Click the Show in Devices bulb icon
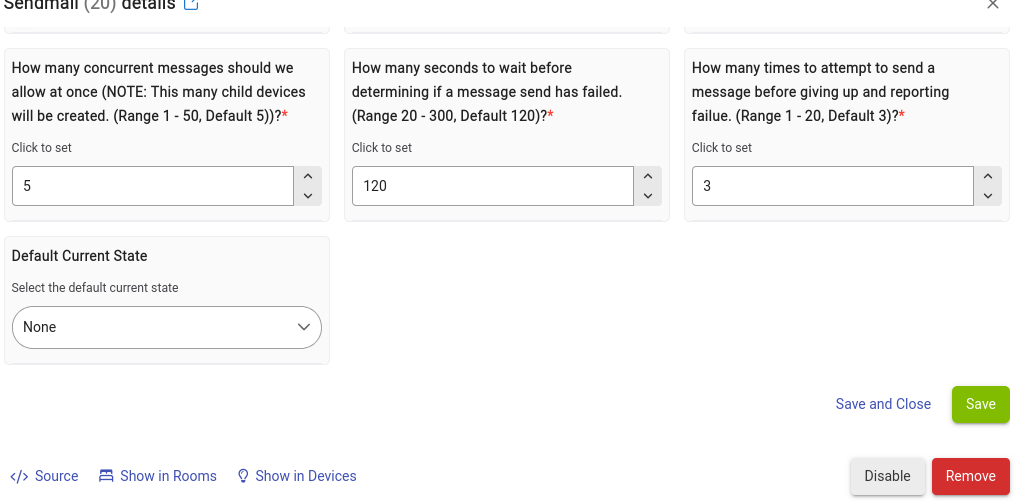The width and height of the screenshot is (1016, 502). pyautogui.click(x=243, y=476)
